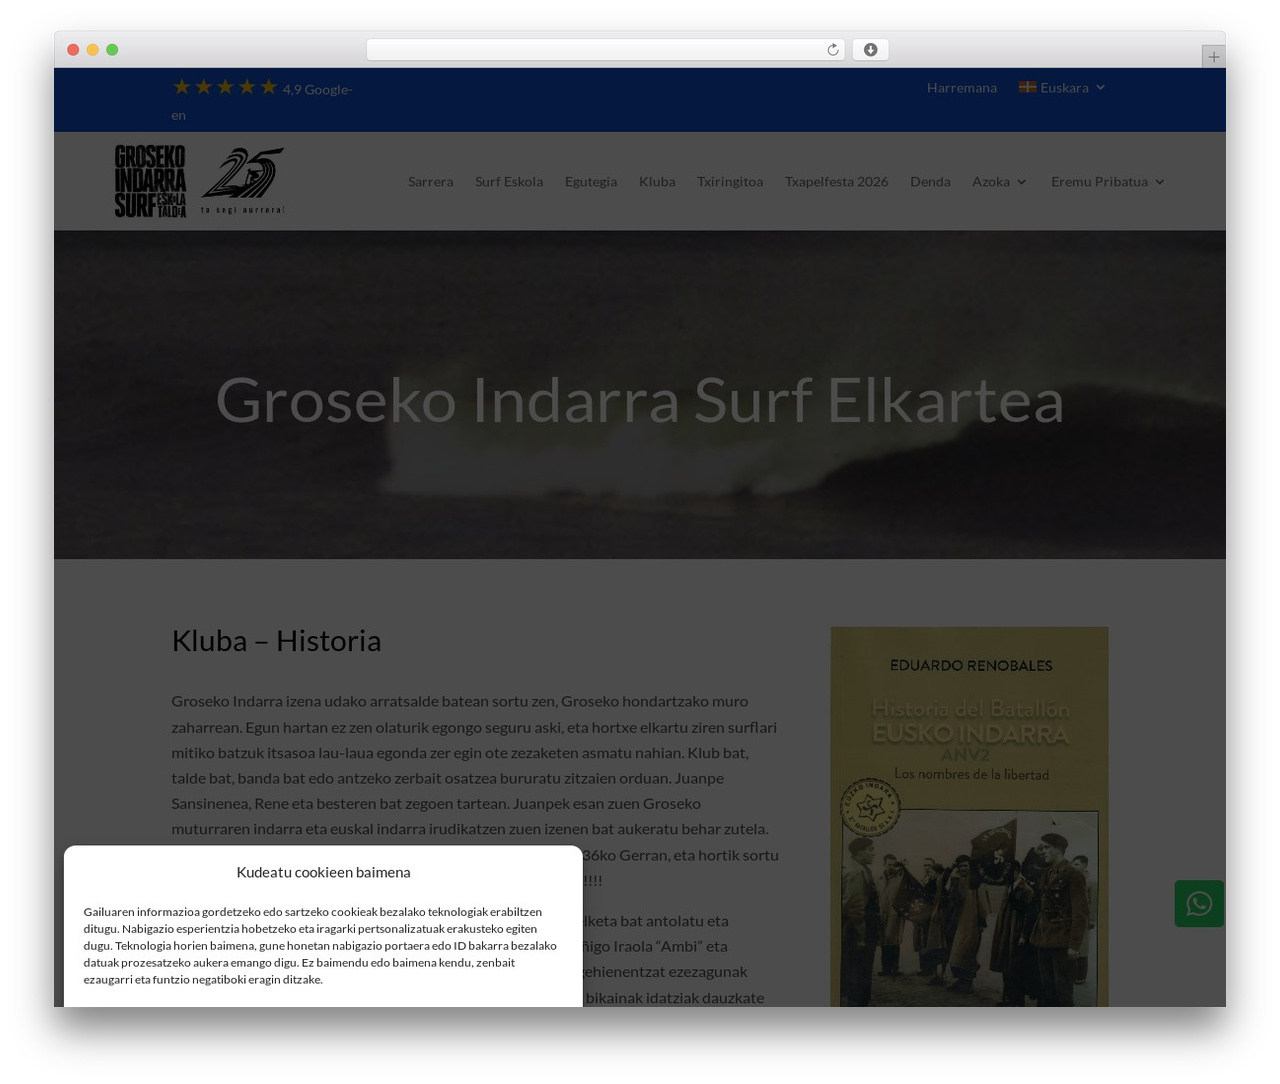
Task: Open the browser downloads button
Action: click(x=871, y=50)
